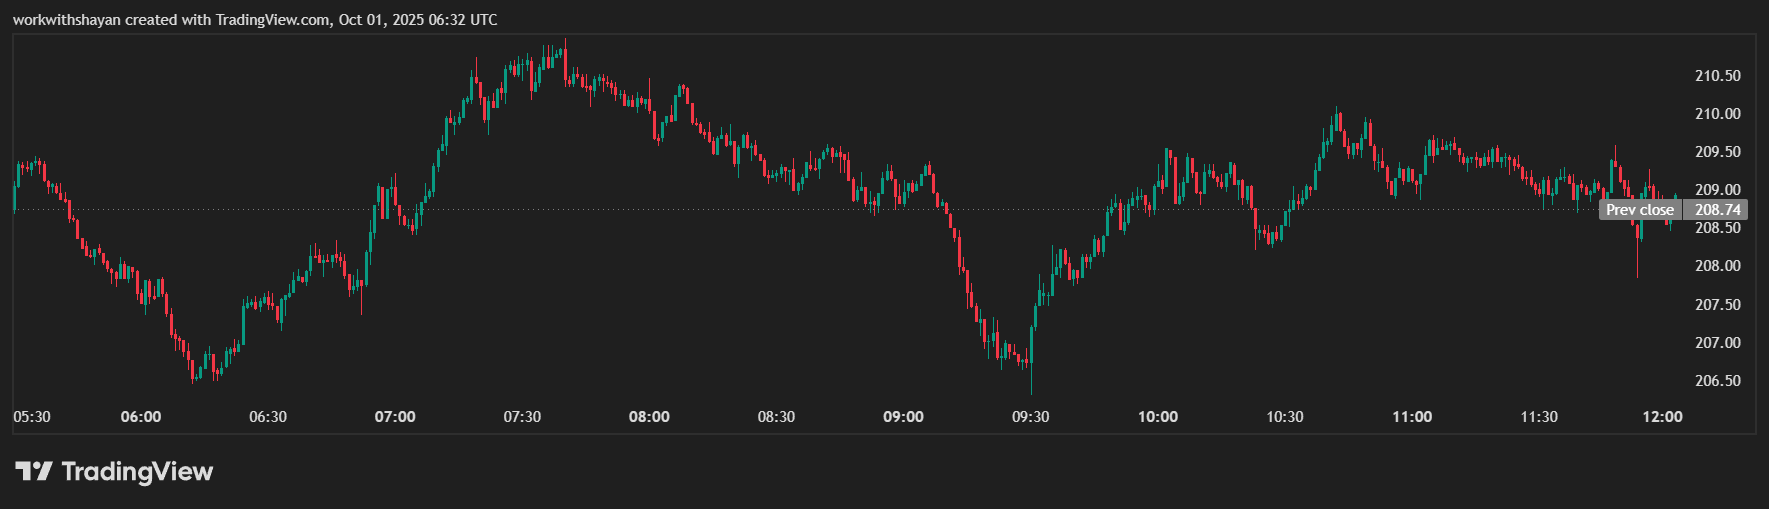Viewport: 1769px width, 509px height.
Task: Select the 07:00 time axis label
Action: tap(395, 417)
